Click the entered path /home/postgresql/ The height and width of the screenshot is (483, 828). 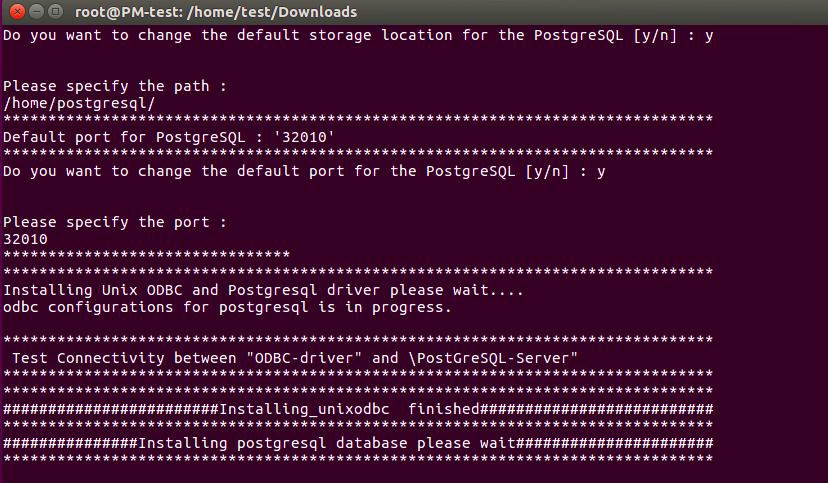[79, 103]
